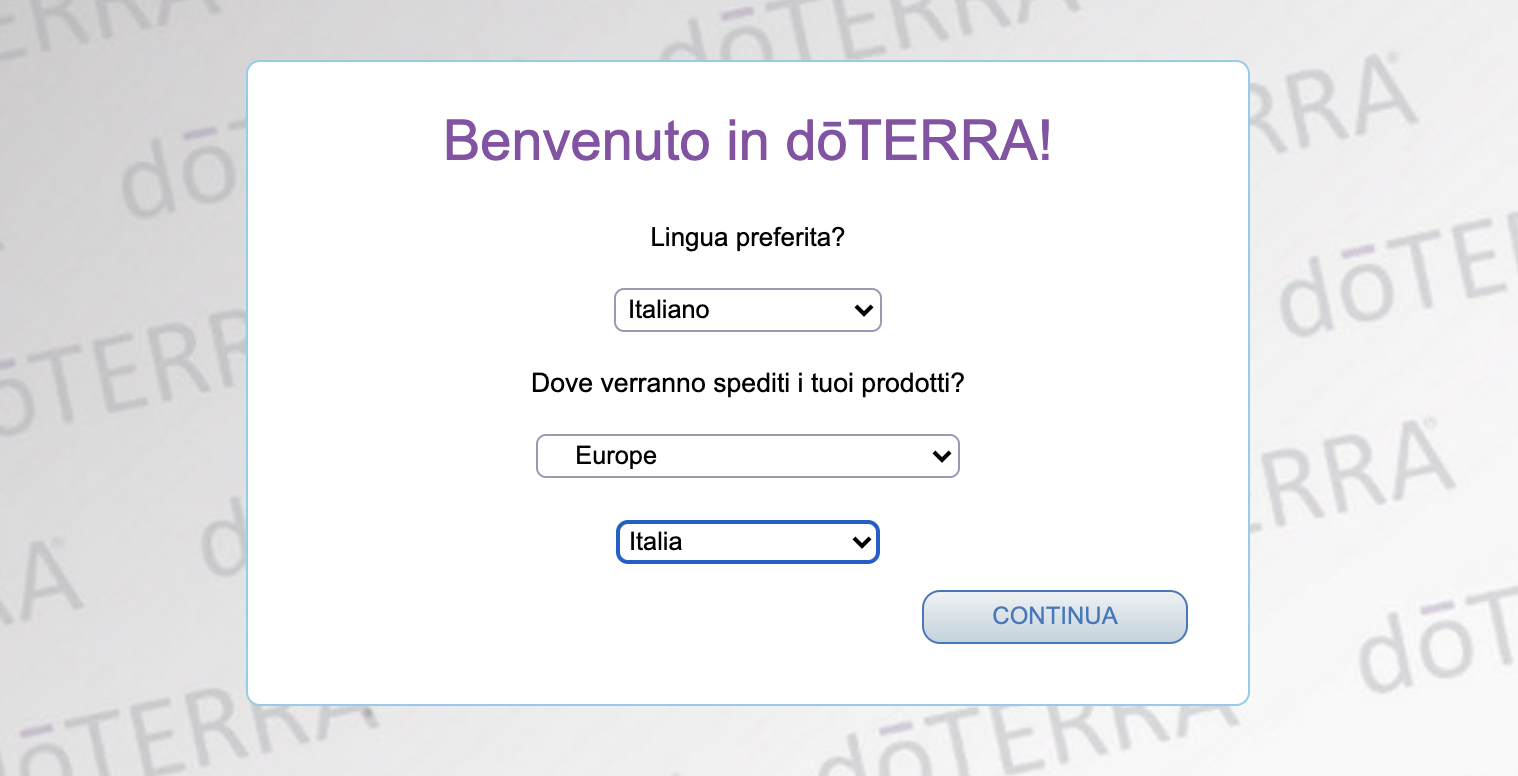Select the 'Benvenuto in dōTERRA!' heading
This screenshot has height=776, width=1518.
click(x=748, y=140)
